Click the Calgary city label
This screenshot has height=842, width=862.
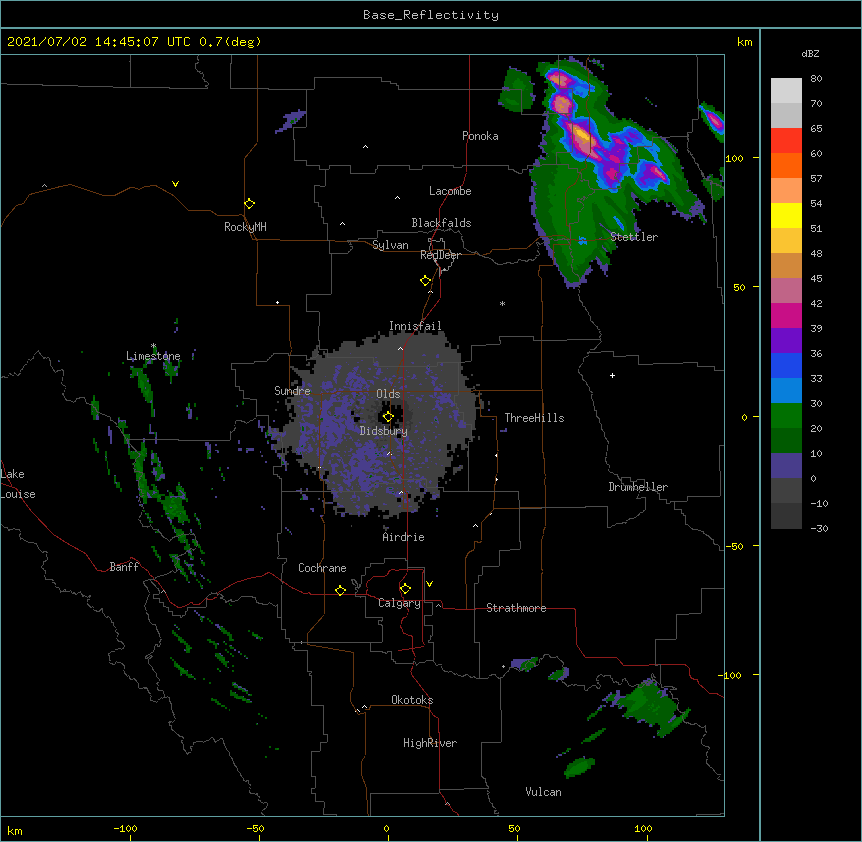(399, 603)
